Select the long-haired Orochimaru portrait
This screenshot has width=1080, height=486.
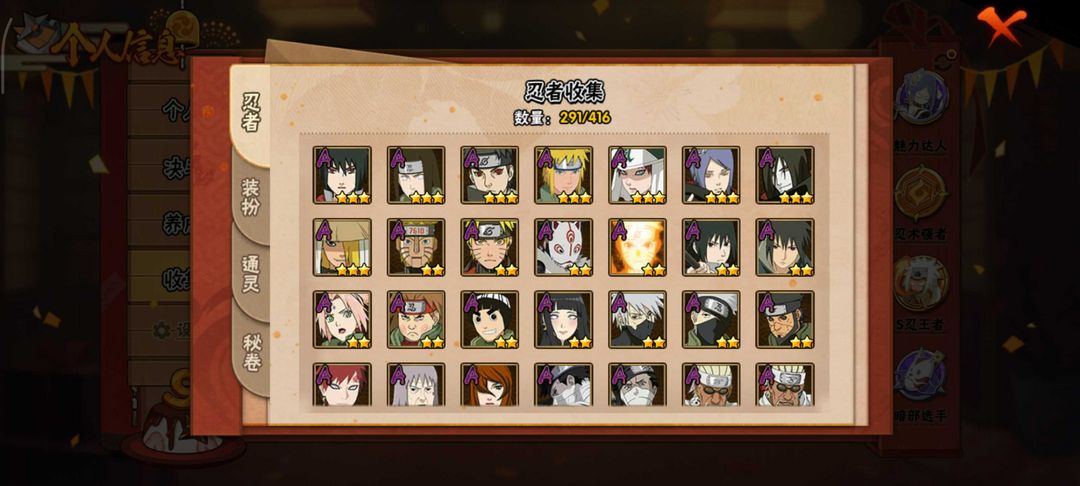point(785,175)
